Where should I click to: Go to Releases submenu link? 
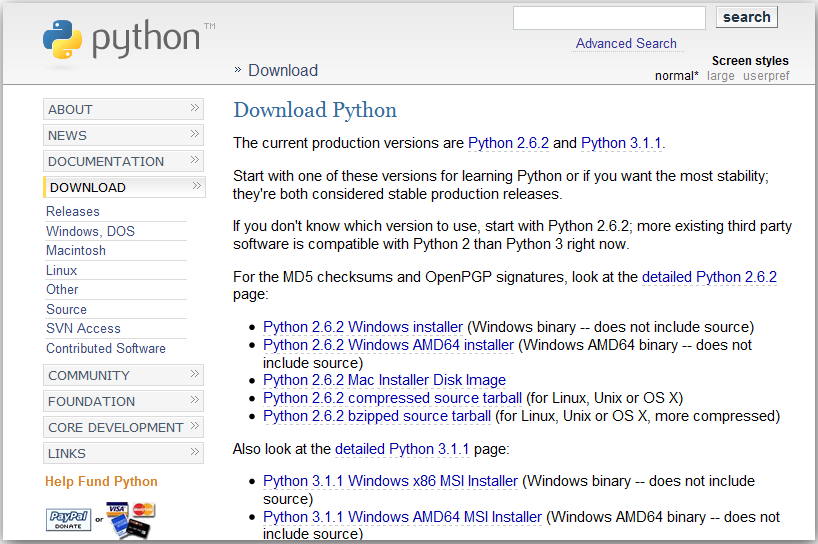click(73, 211)
